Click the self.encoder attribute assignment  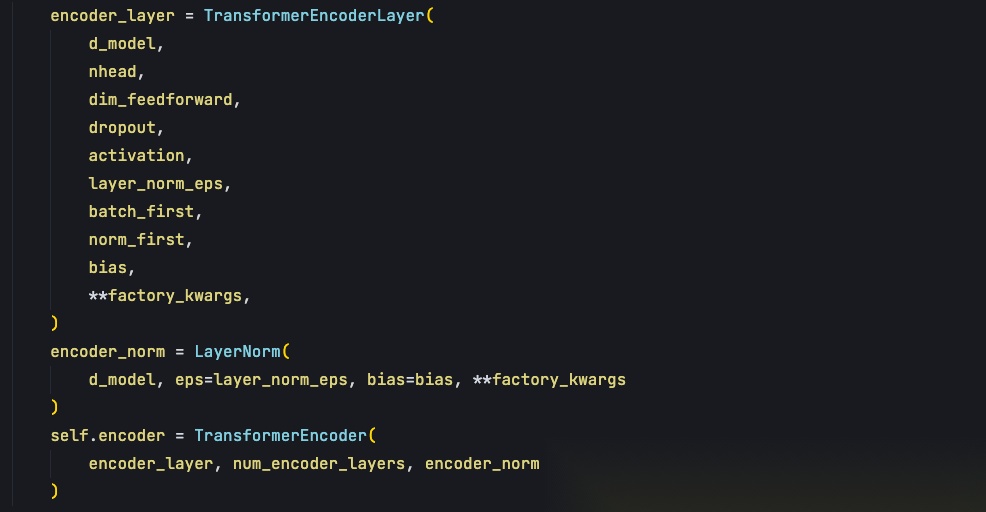coord(108,436)
